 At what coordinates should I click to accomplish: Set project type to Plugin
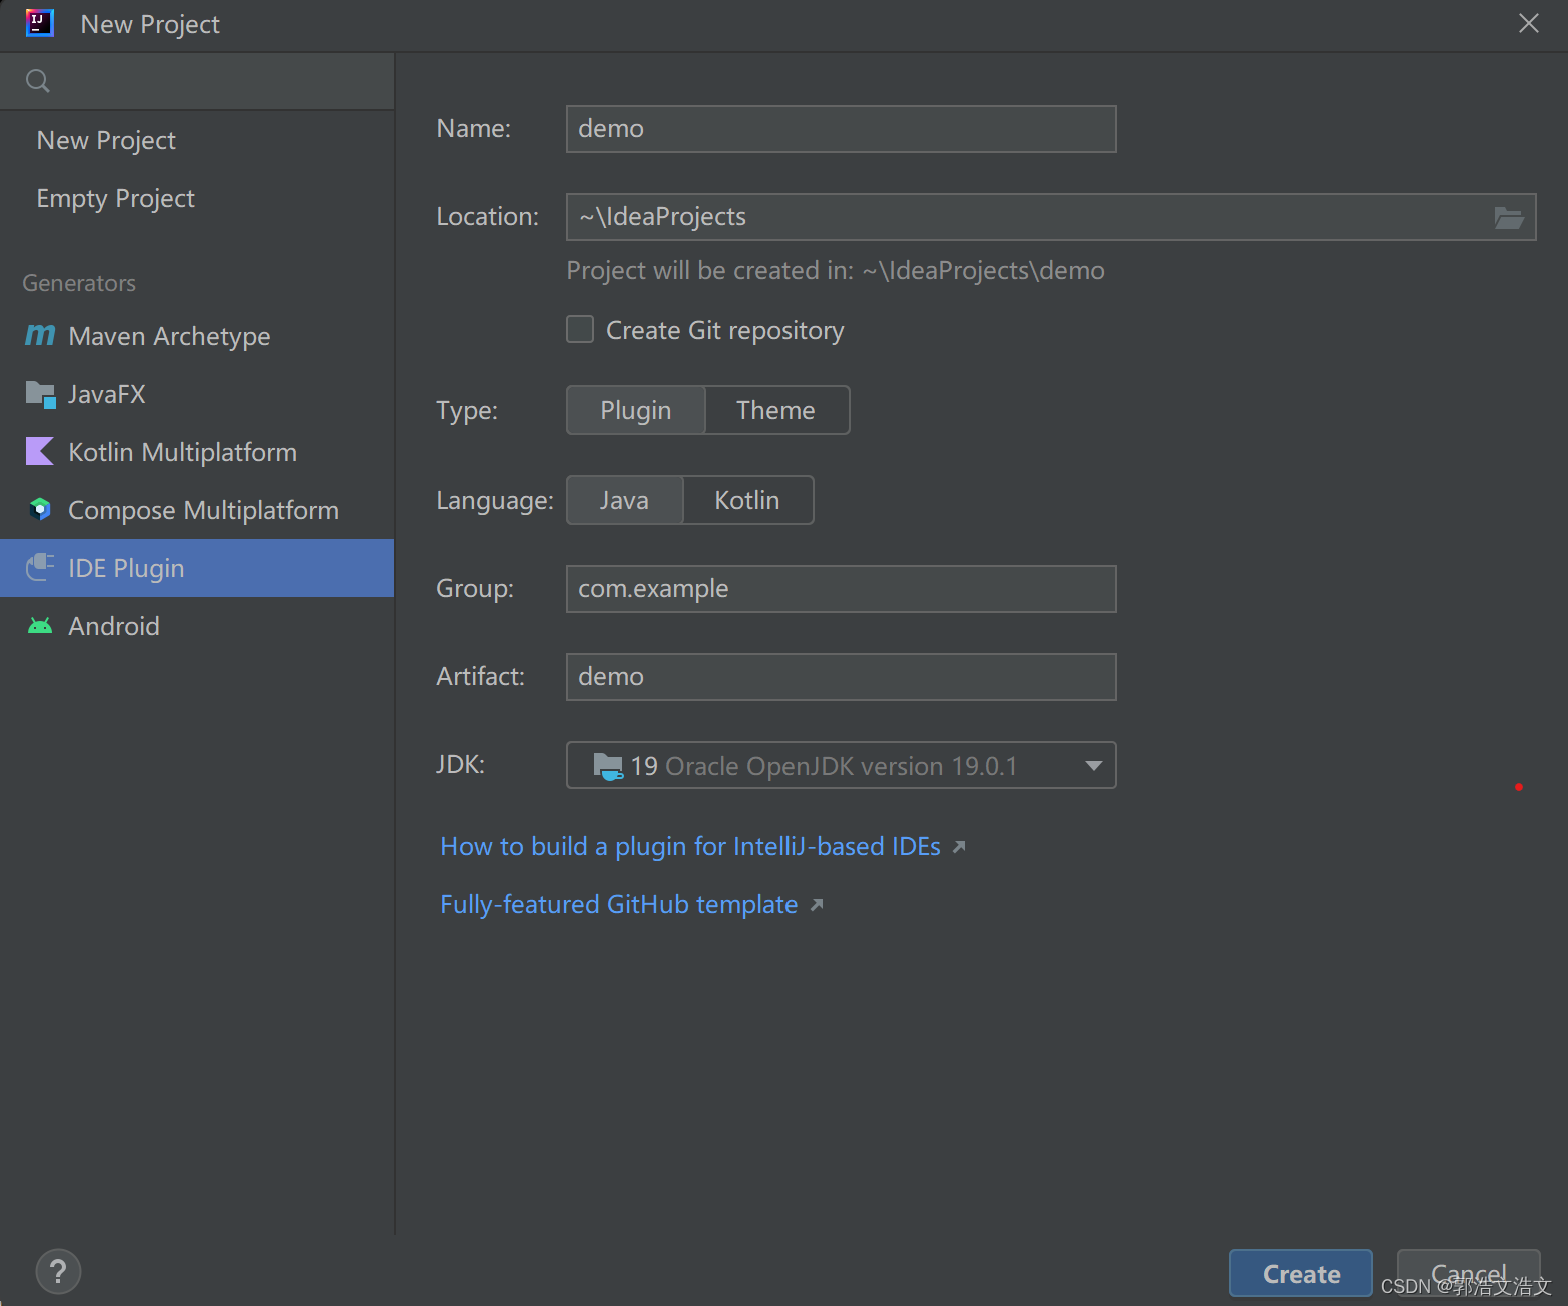click(x=636, y=410)
